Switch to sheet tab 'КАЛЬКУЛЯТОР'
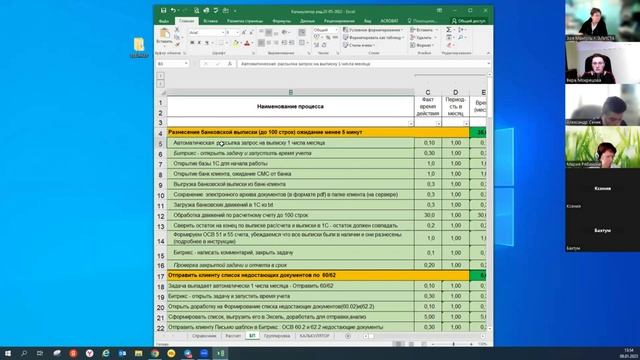Viewport: 640px width, 360px height. pyautogui.click(x=314, y=336)
